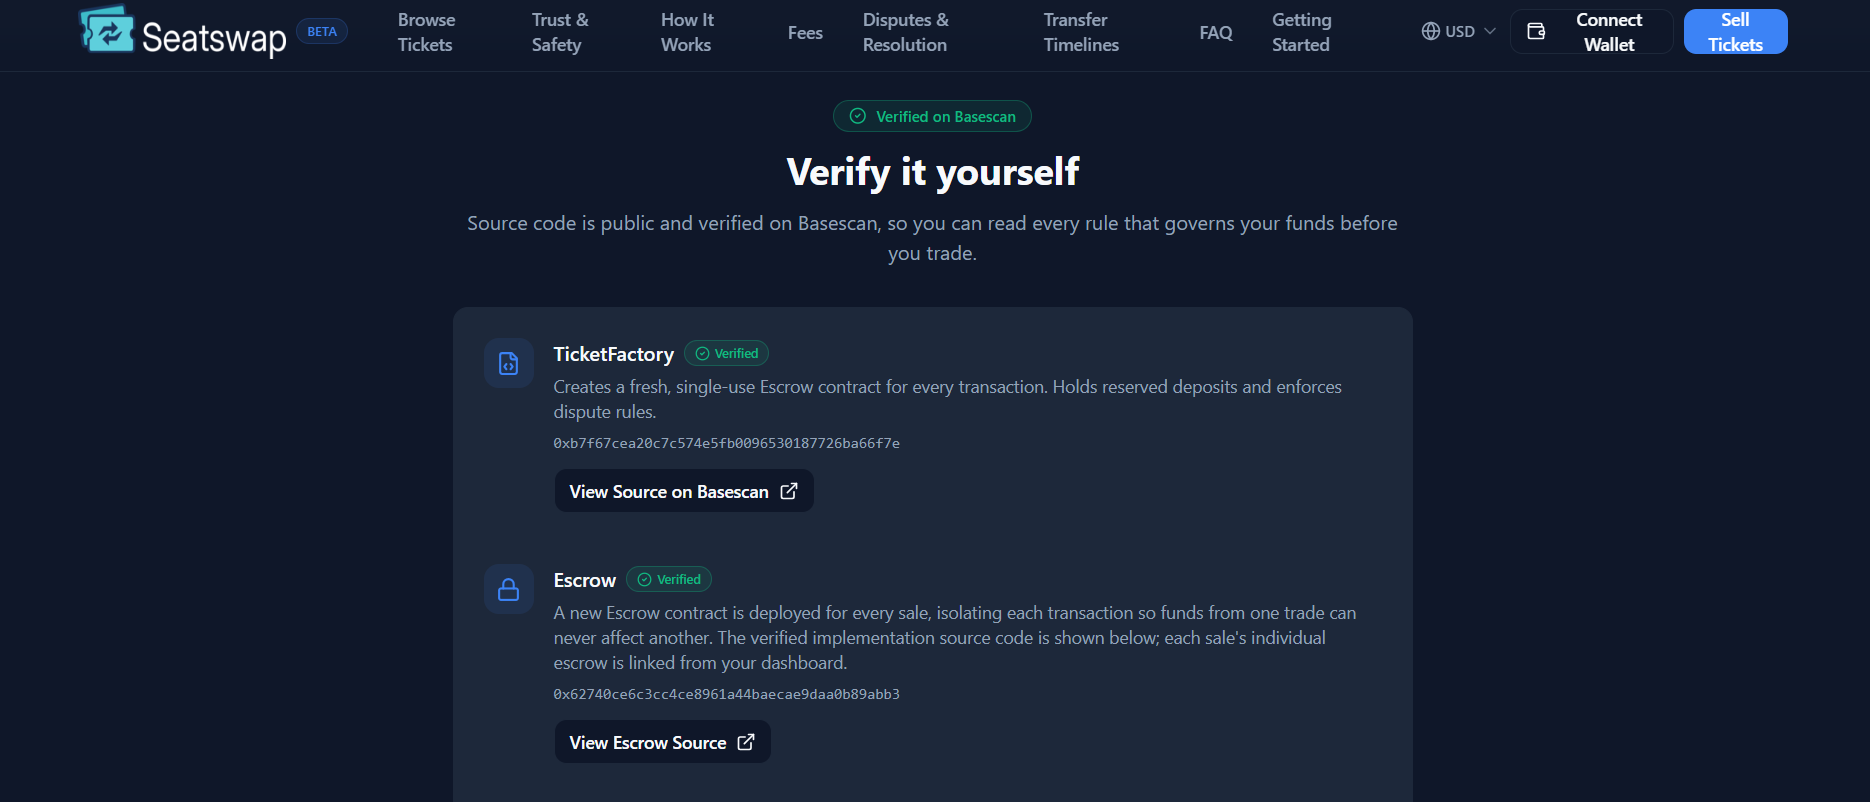The height and width of the screenshot is (802, 1870).
Task: Click View Source on Basescan button
Action: [x=684, y=491]
